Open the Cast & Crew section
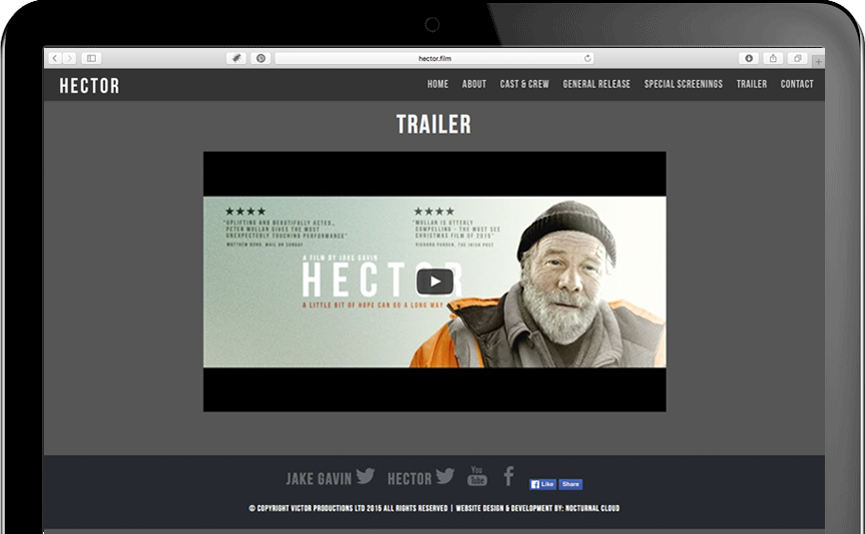Image resolution: width=865 pixels, height=534 pixels. click(524, 84)
